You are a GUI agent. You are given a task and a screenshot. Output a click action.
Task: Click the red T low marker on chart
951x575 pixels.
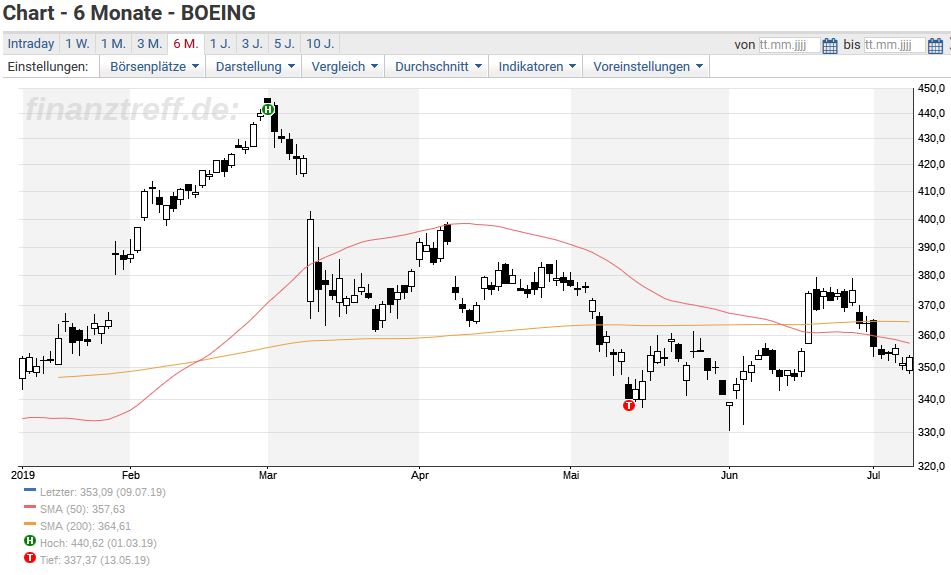(x=629, y=405)
